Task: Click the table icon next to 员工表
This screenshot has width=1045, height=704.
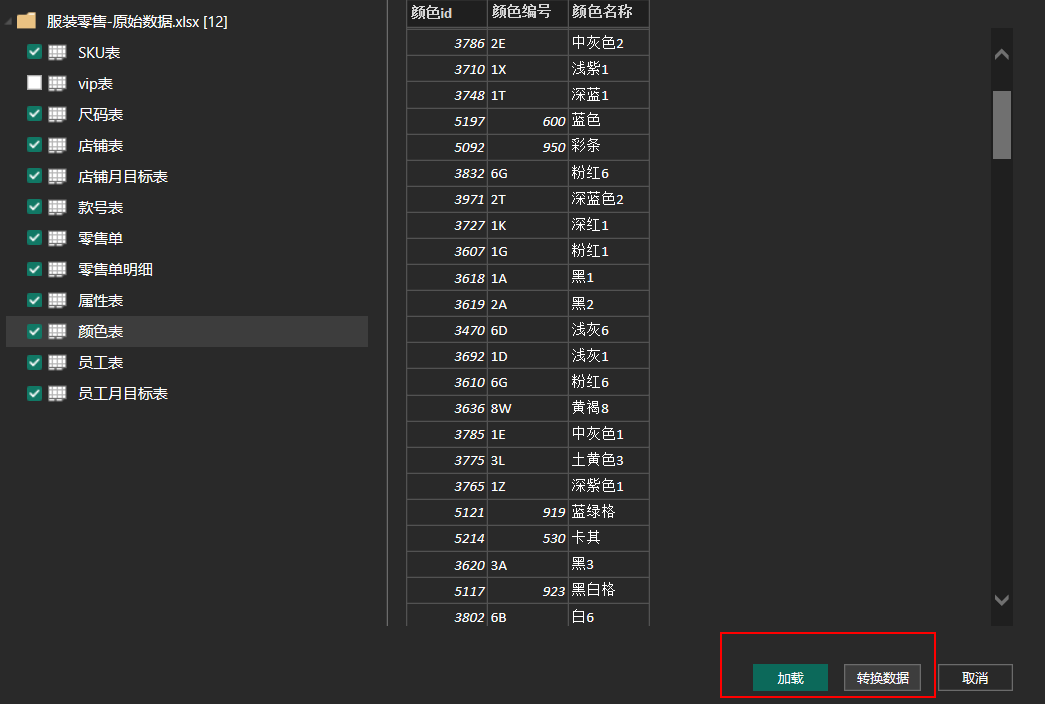Action: point(57,362)
